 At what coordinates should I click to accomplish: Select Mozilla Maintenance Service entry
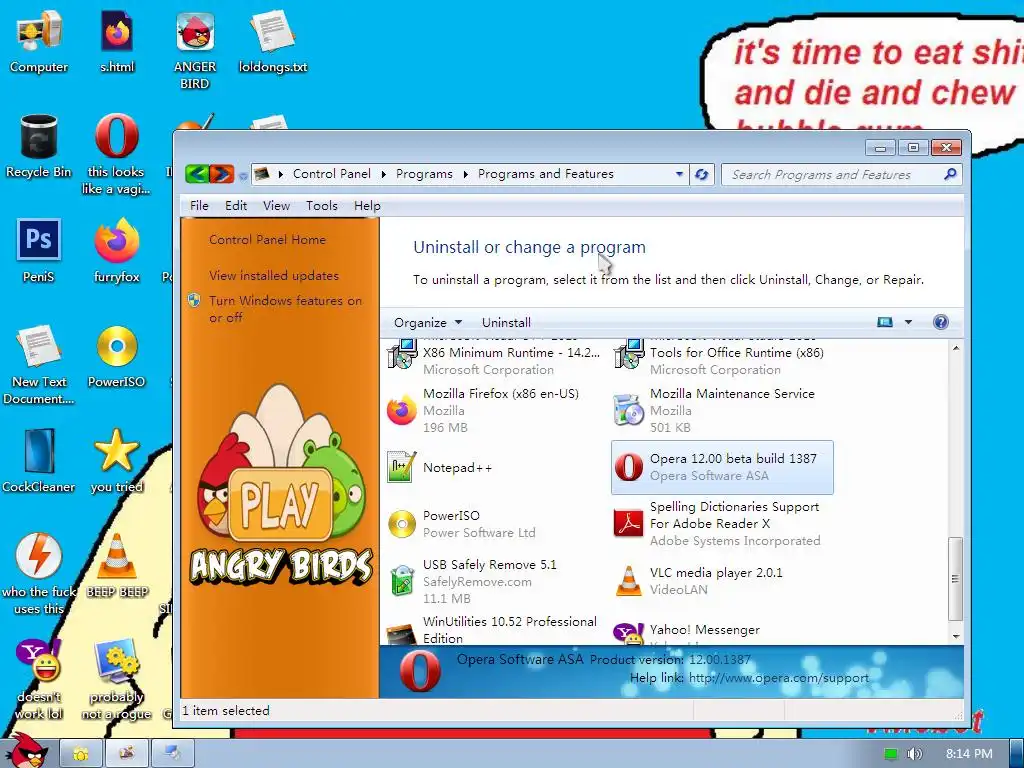(x=722, y=410)
